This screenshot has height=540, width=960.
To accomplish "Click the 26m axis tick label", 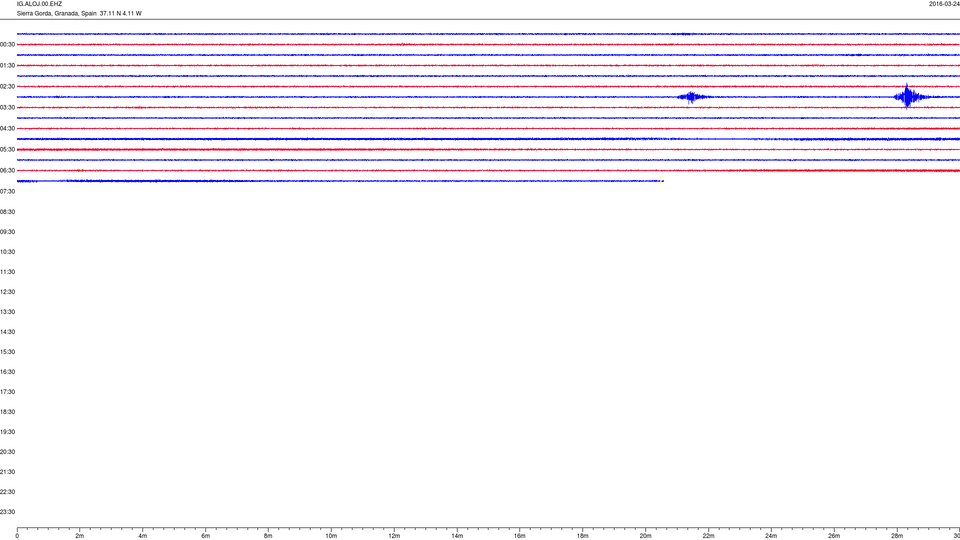I will coord(834,536).
